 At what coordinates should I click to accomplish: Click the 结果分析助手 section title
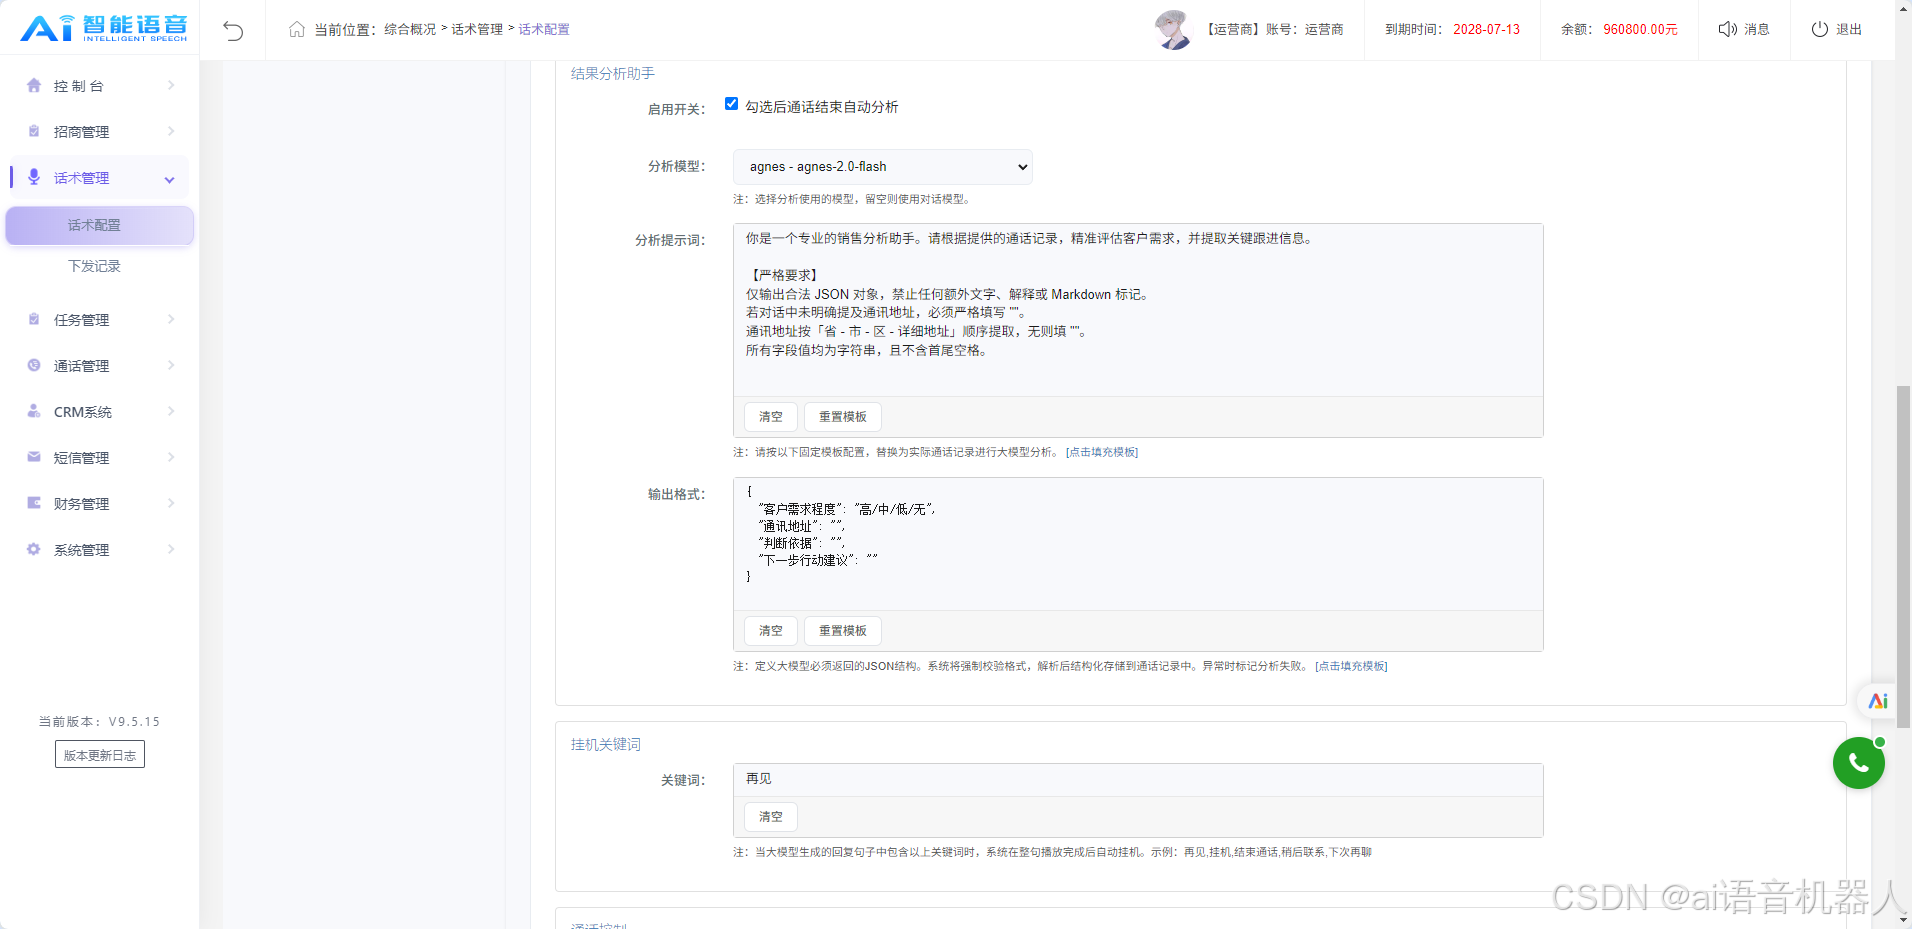(613, 73)
